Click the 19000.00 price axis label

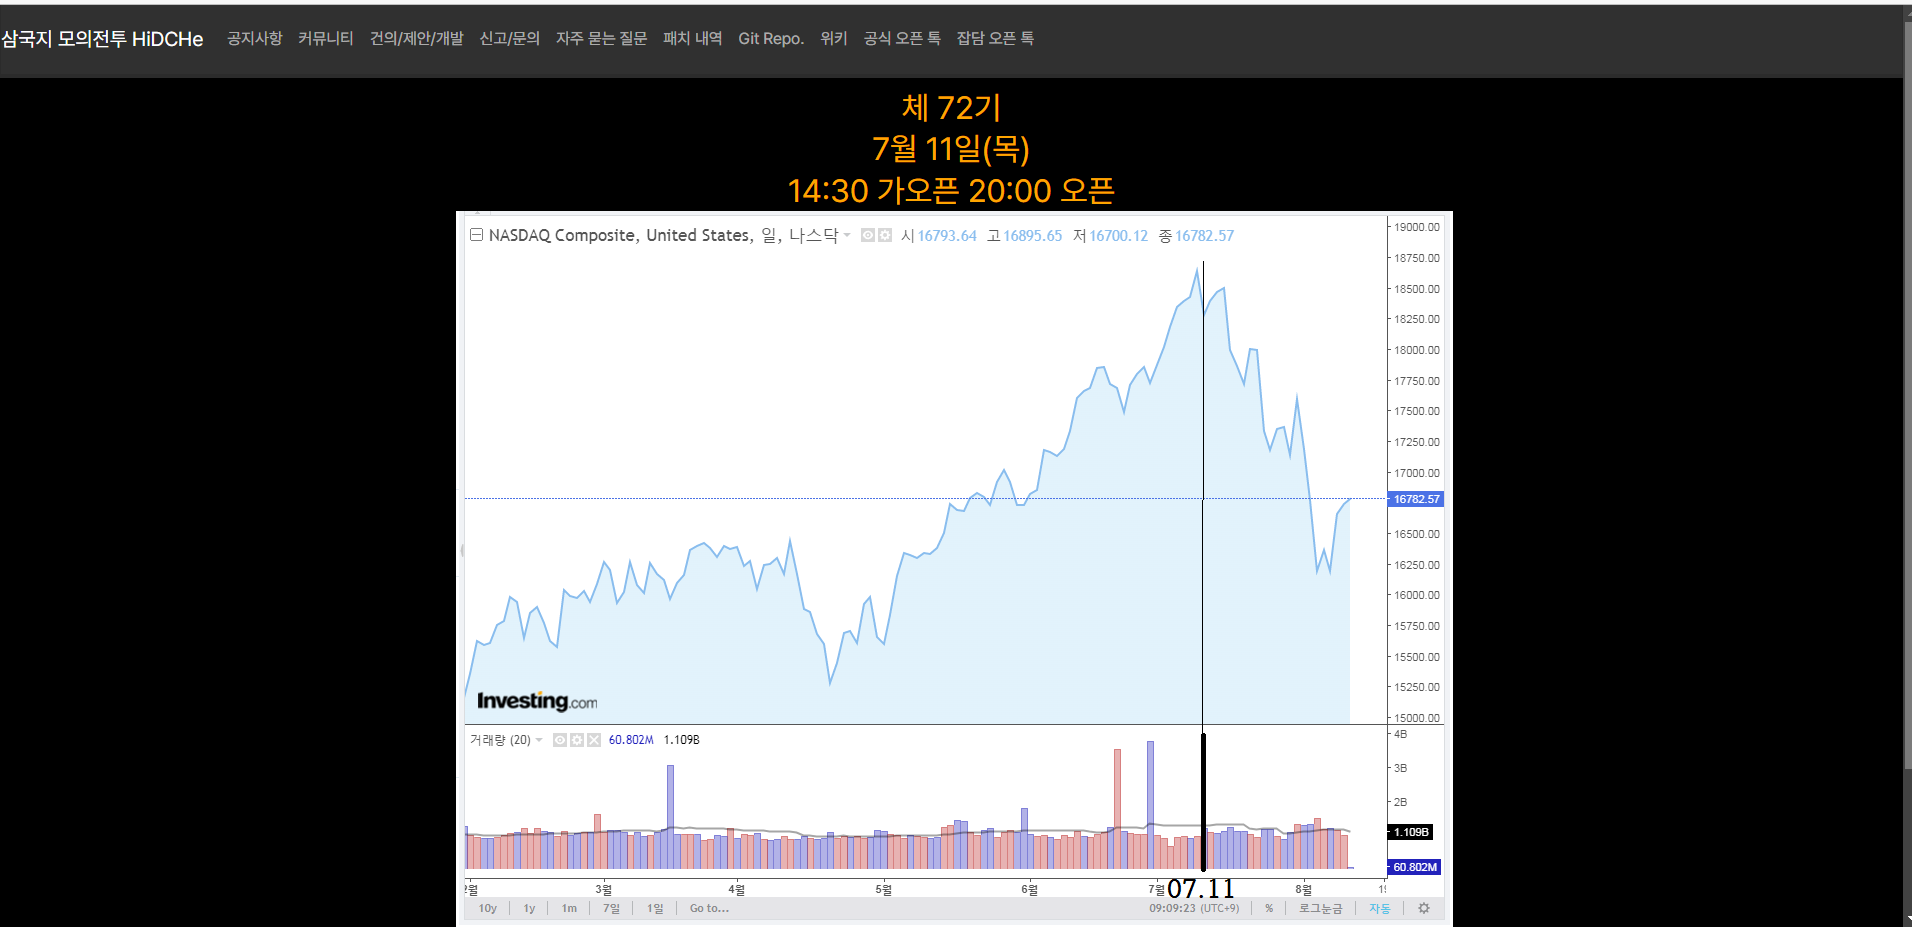pyautogui.click(x=1417, y=227)
